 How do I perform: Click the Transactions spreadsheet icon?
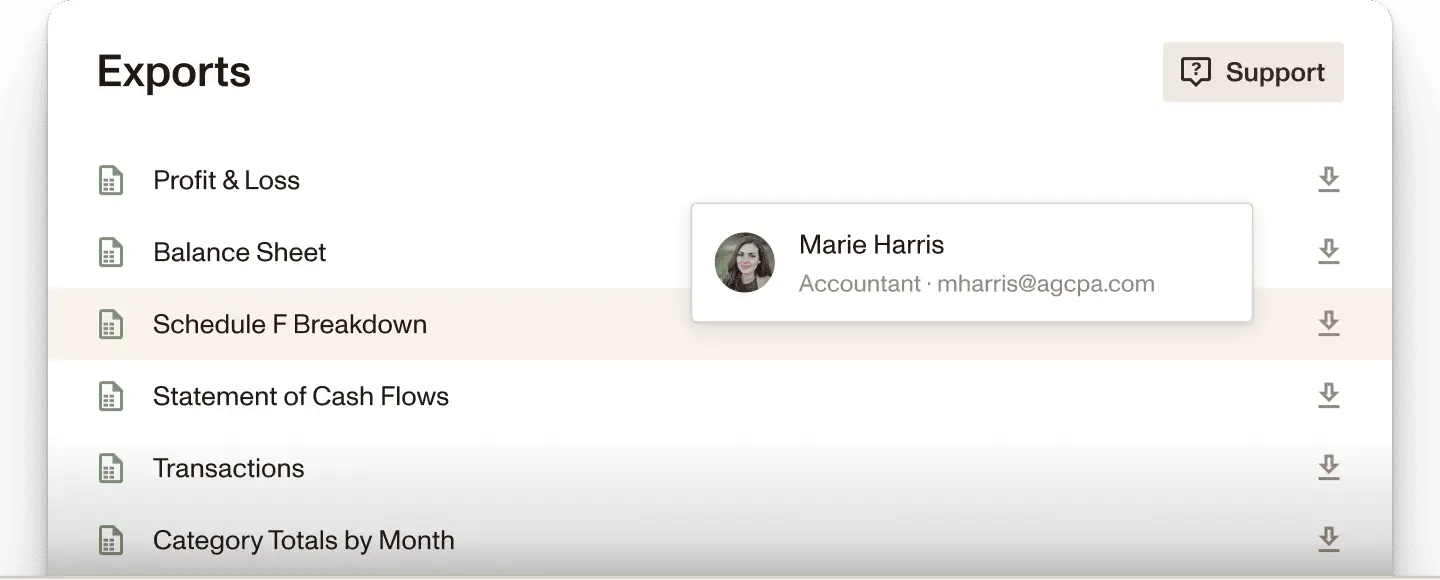[x=111, y=469]
